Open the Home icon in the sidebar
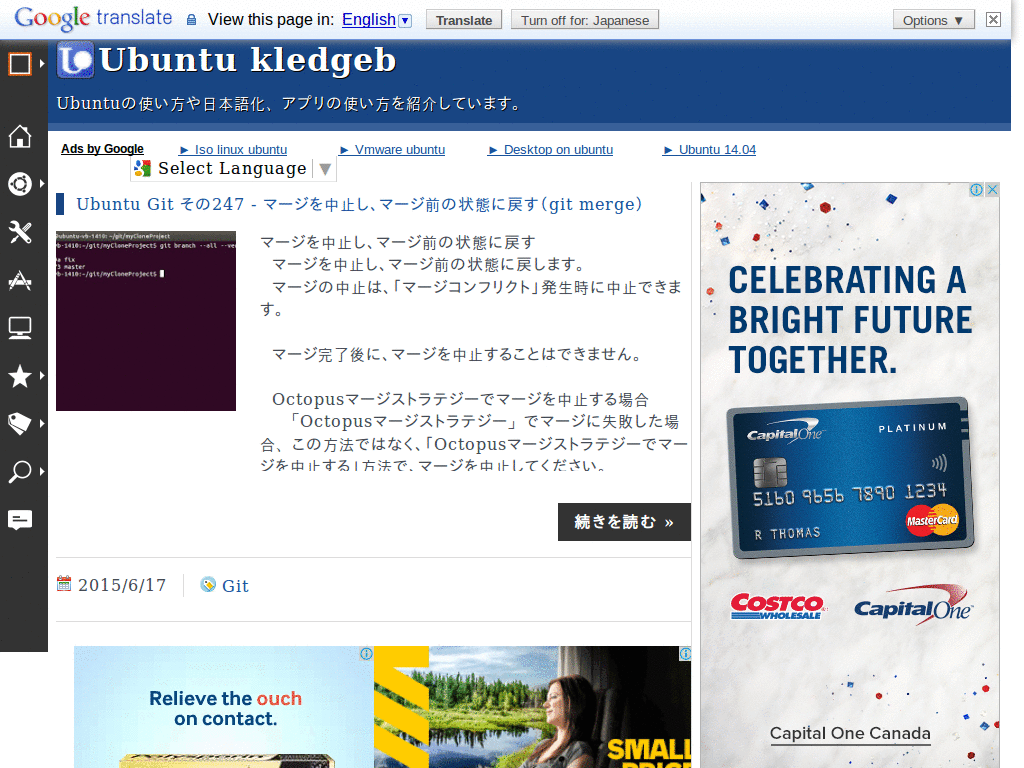This screenshot has width=1024, height=768. click(20, 136)
